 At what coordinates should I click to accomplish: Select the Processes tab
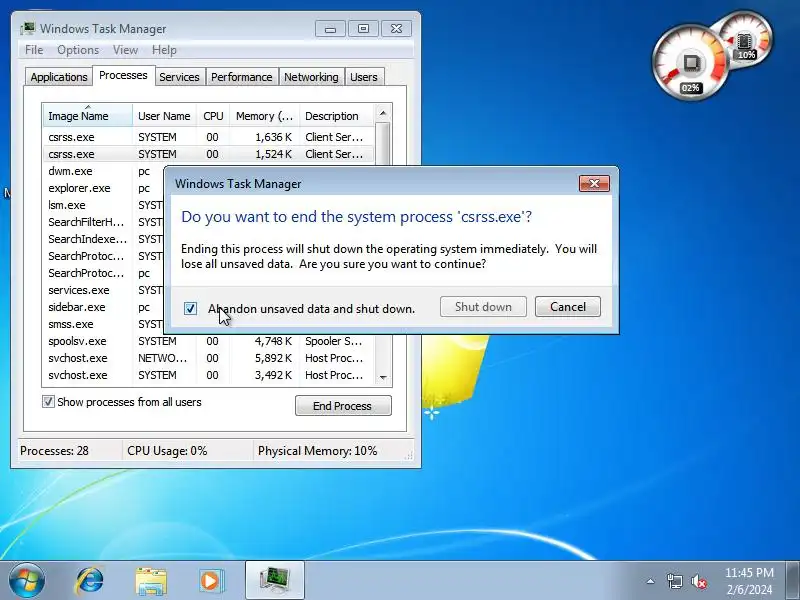pyautogui.click(x=123, y=76)
